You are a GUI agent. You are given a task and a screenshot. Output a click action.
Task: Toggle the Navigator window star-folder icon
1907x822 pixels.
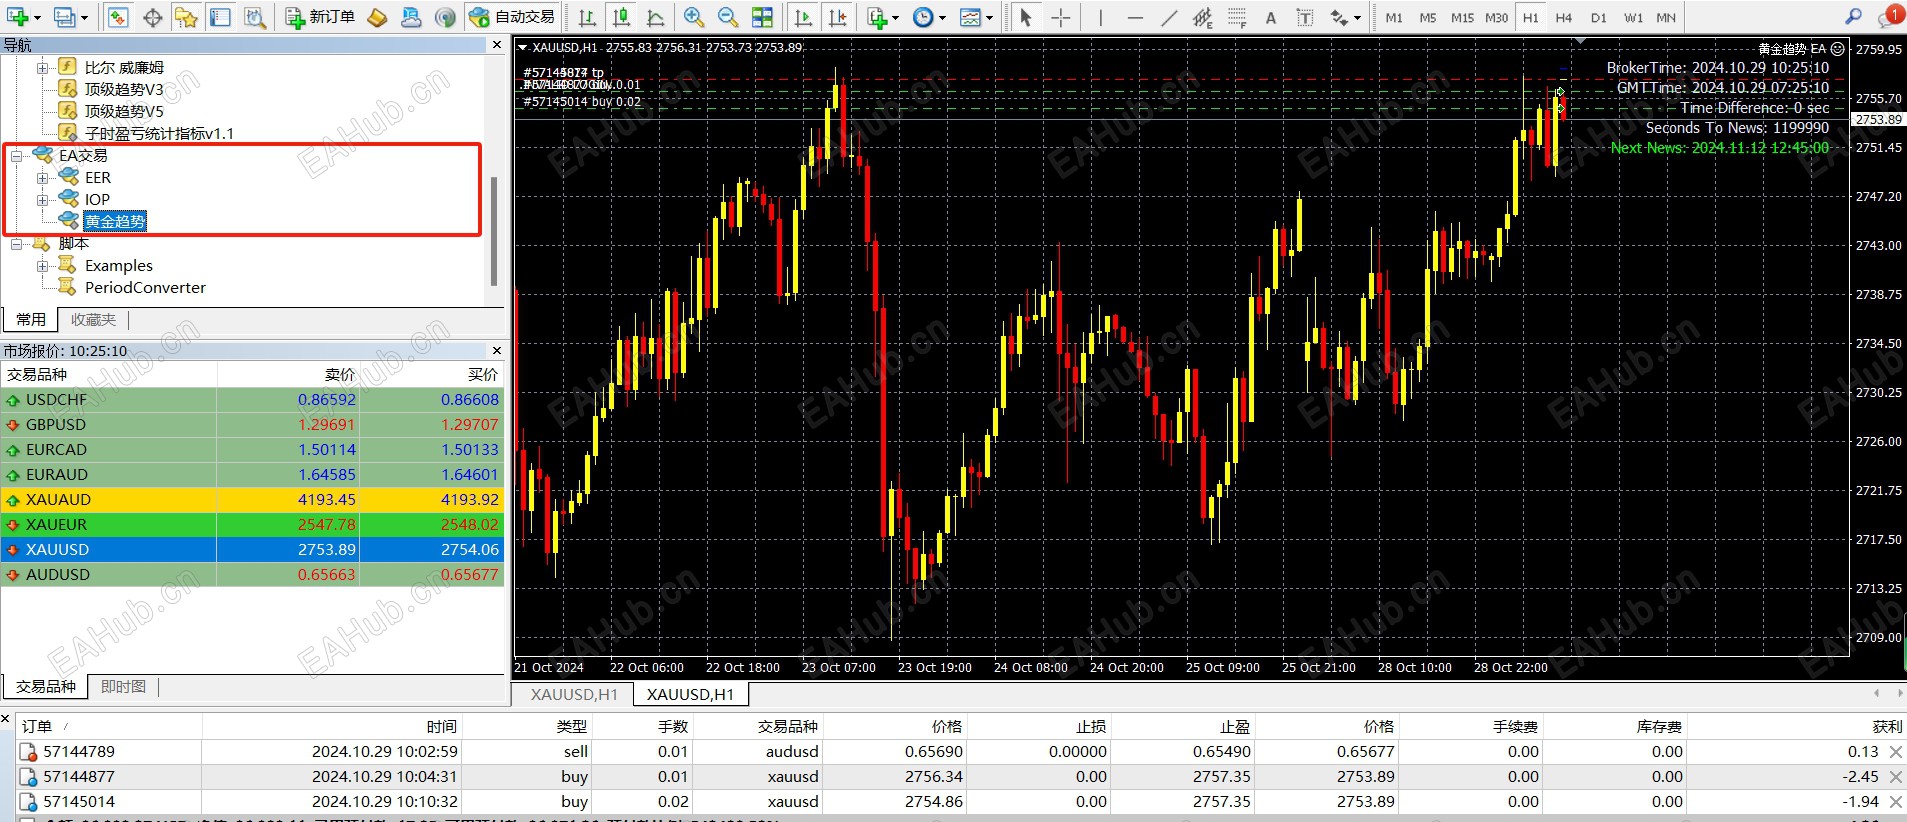pos(186,17)
